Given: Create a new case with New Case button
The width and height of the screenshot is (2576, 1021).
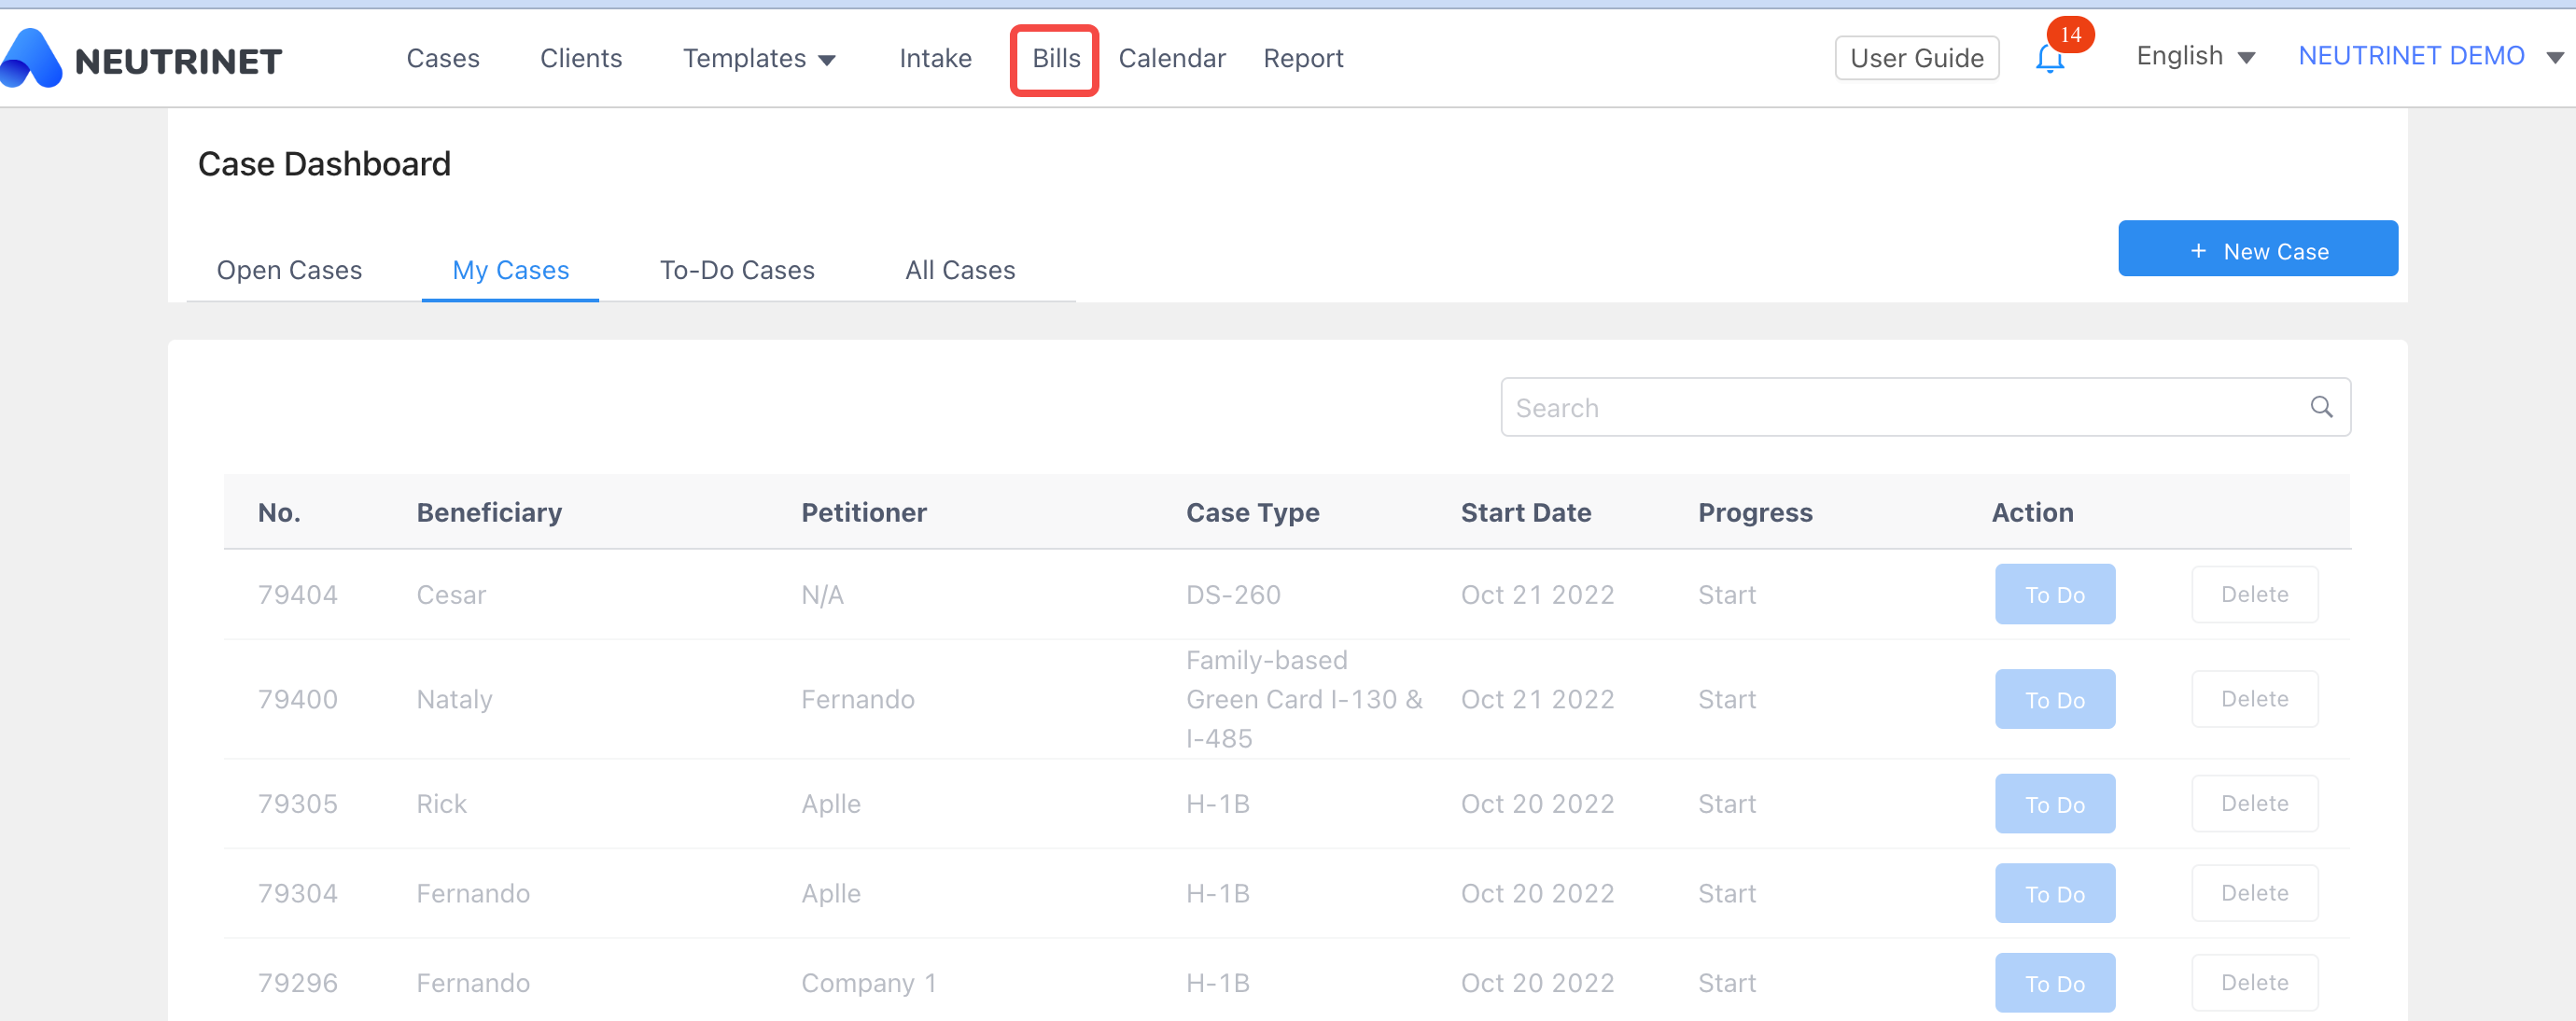Looking at the screenshot, I should click(2257, 249).
